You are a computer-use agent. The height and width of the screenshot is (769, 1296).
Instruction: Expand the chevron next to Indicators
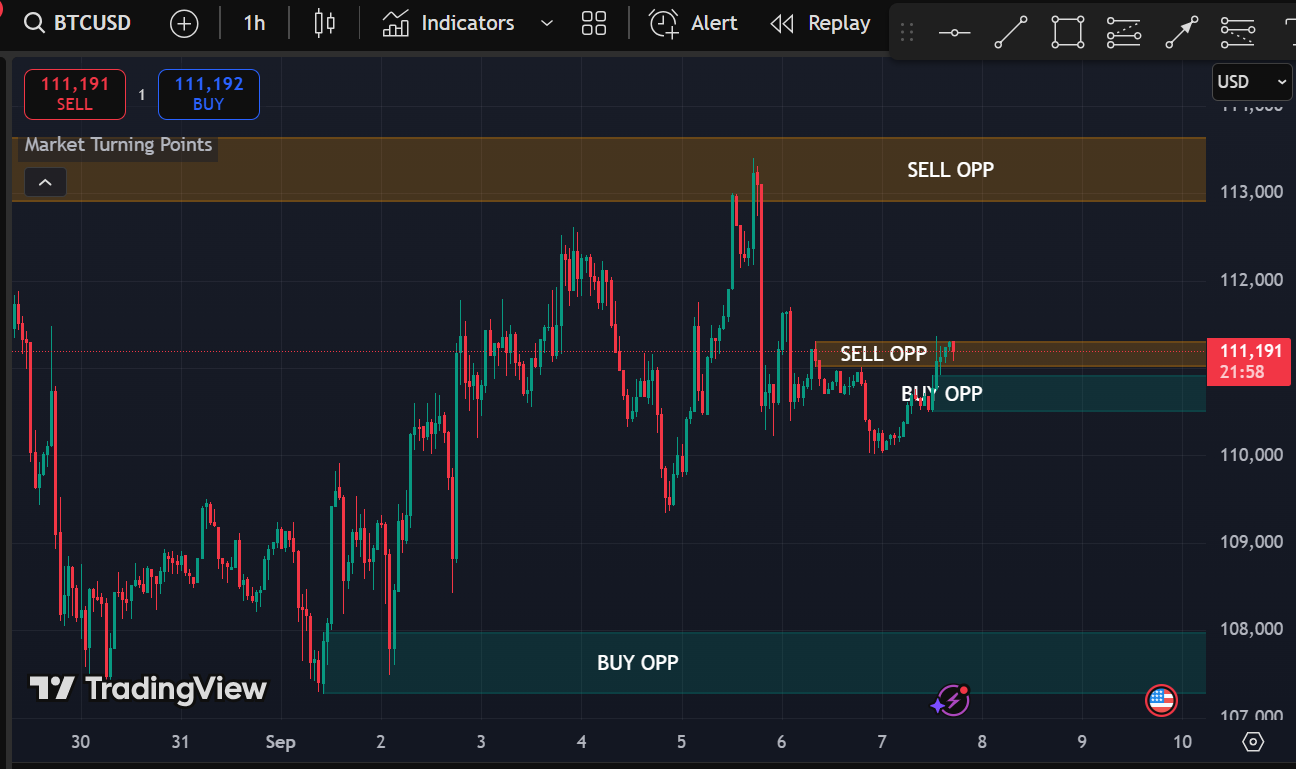[x=546, y=23]
